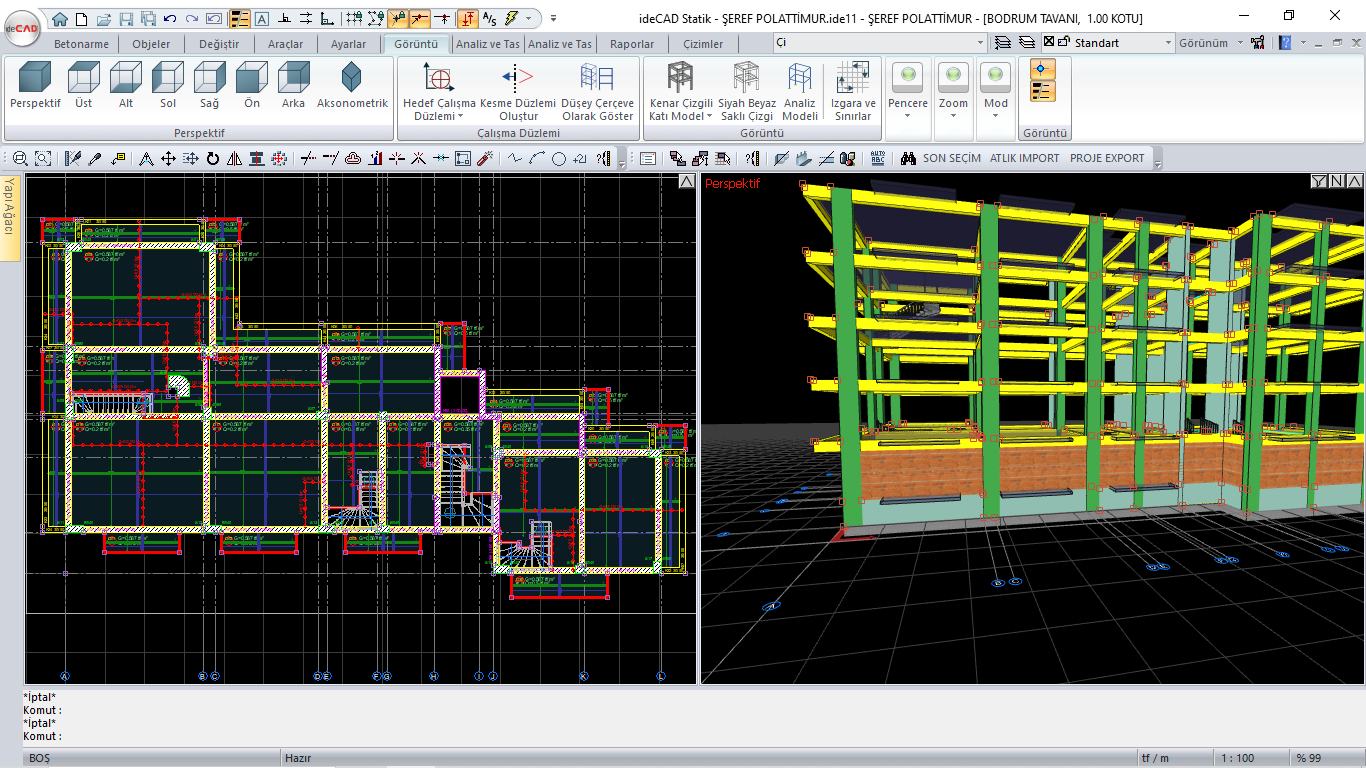Click the binoculars find icon

point(909,158)
